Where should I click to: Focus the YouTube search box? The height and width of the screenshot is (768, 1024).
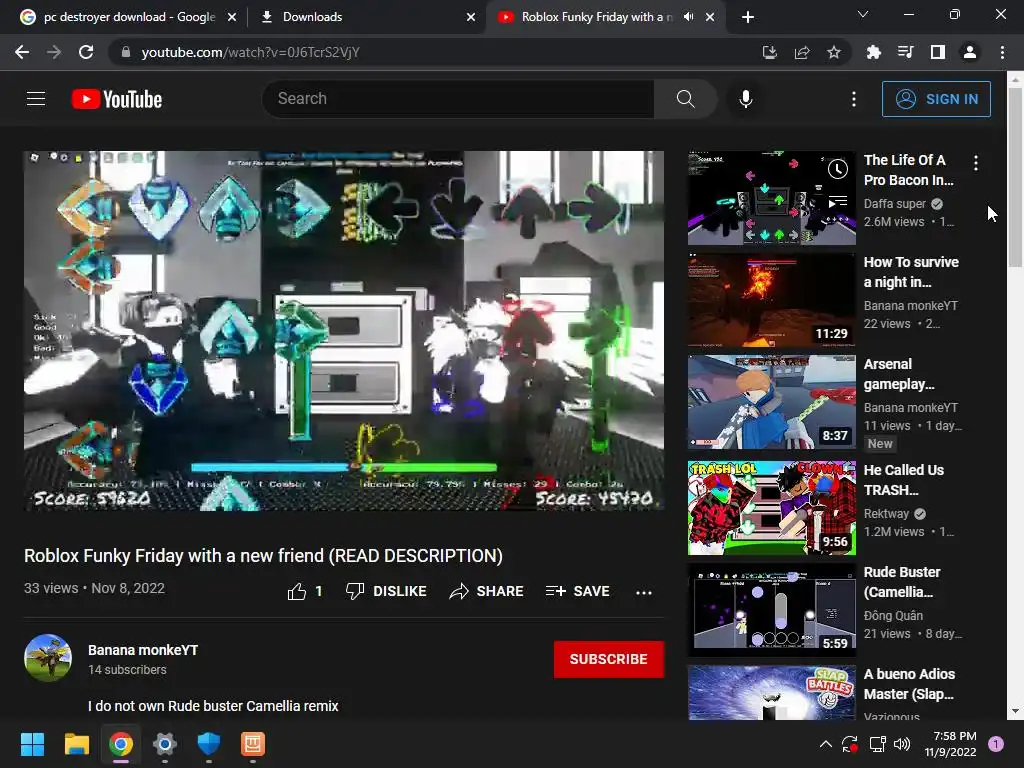(458, 99)
